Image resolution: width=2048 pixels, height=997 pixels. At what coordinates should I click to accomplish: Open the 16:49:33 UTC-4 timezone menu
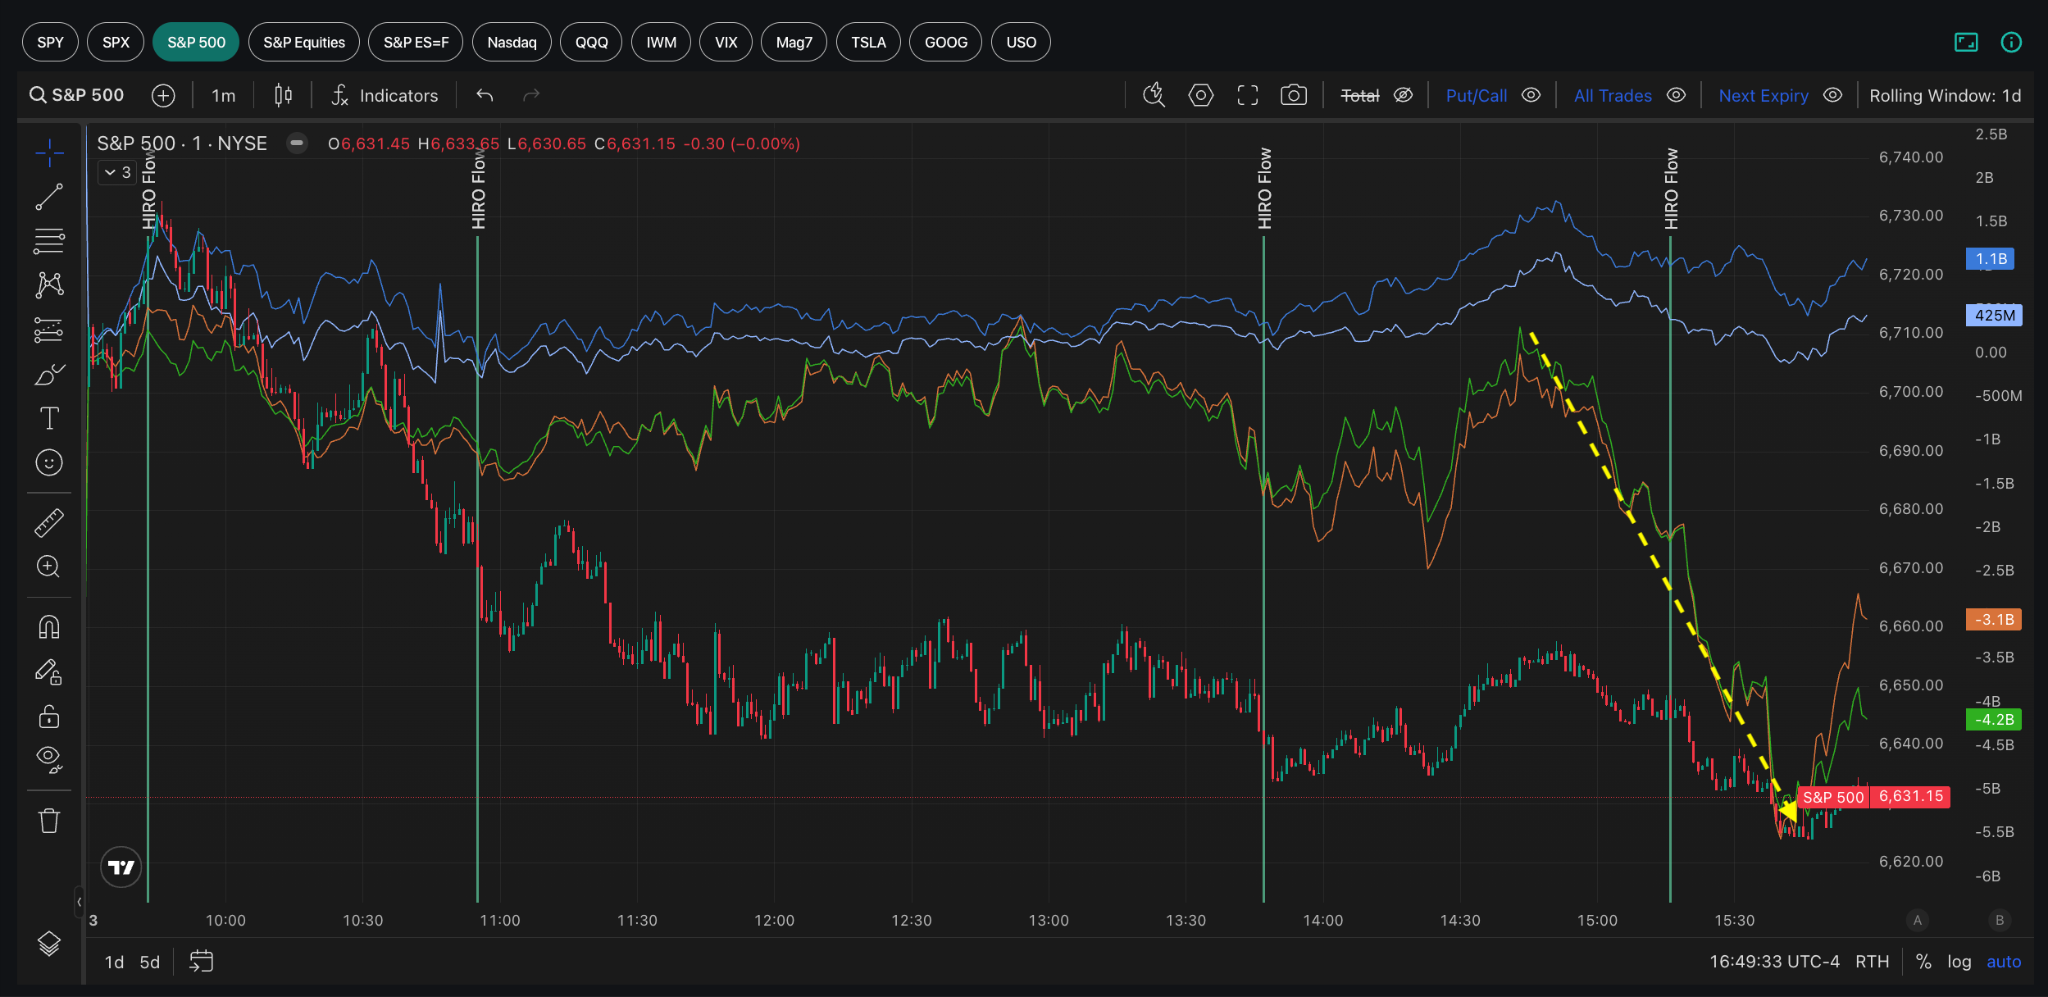point(1774,962)
